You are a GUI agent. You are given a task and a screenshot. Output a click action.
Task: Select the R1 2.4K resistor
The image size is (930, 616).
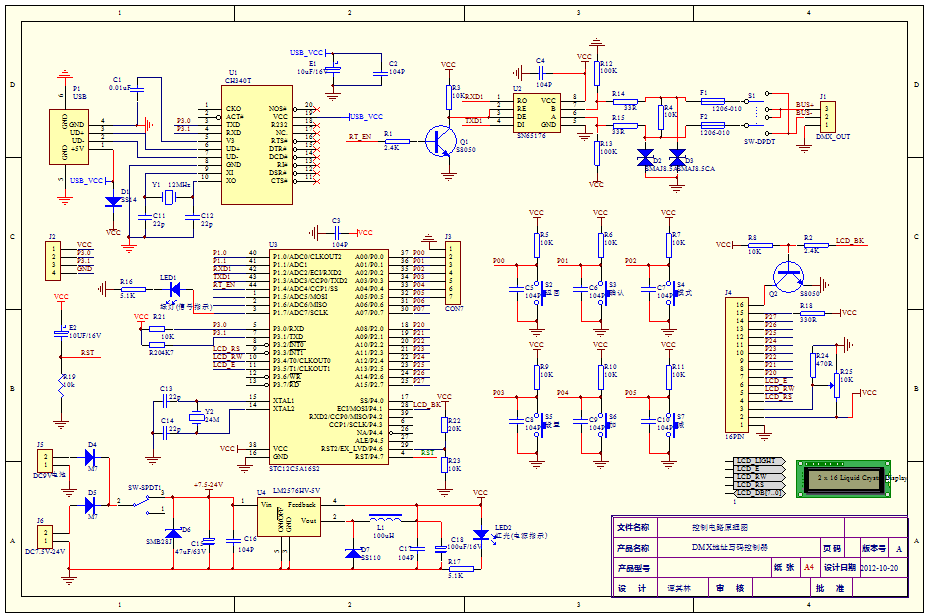[x=397, y=142]
